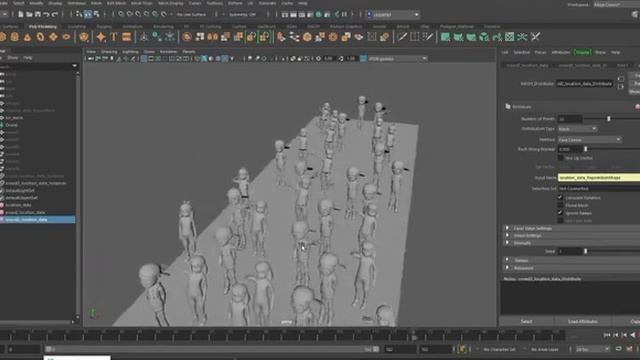Open the UV Editor green shelf icon
640x360 pixels.
[445, 37]
